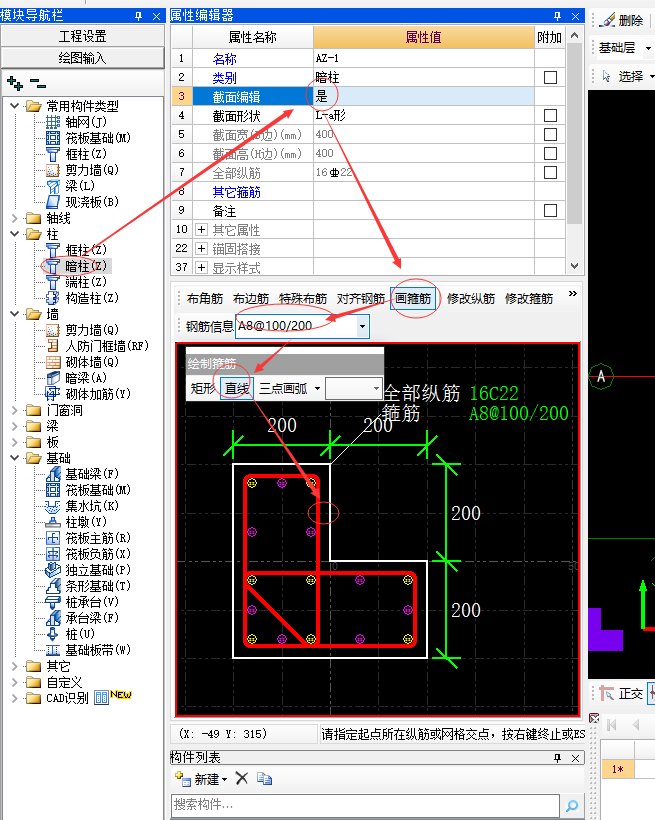Click 截面编辑 value cell showing 是
Image resolution: width=655 pixels, height=820 pixels.
(423, 96)
